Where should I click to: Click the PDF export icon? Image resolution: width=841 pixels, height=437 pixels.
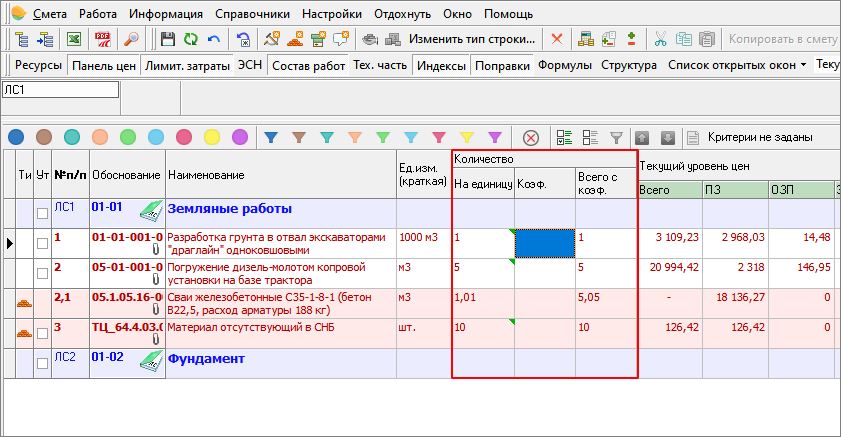tap(102, 39)
